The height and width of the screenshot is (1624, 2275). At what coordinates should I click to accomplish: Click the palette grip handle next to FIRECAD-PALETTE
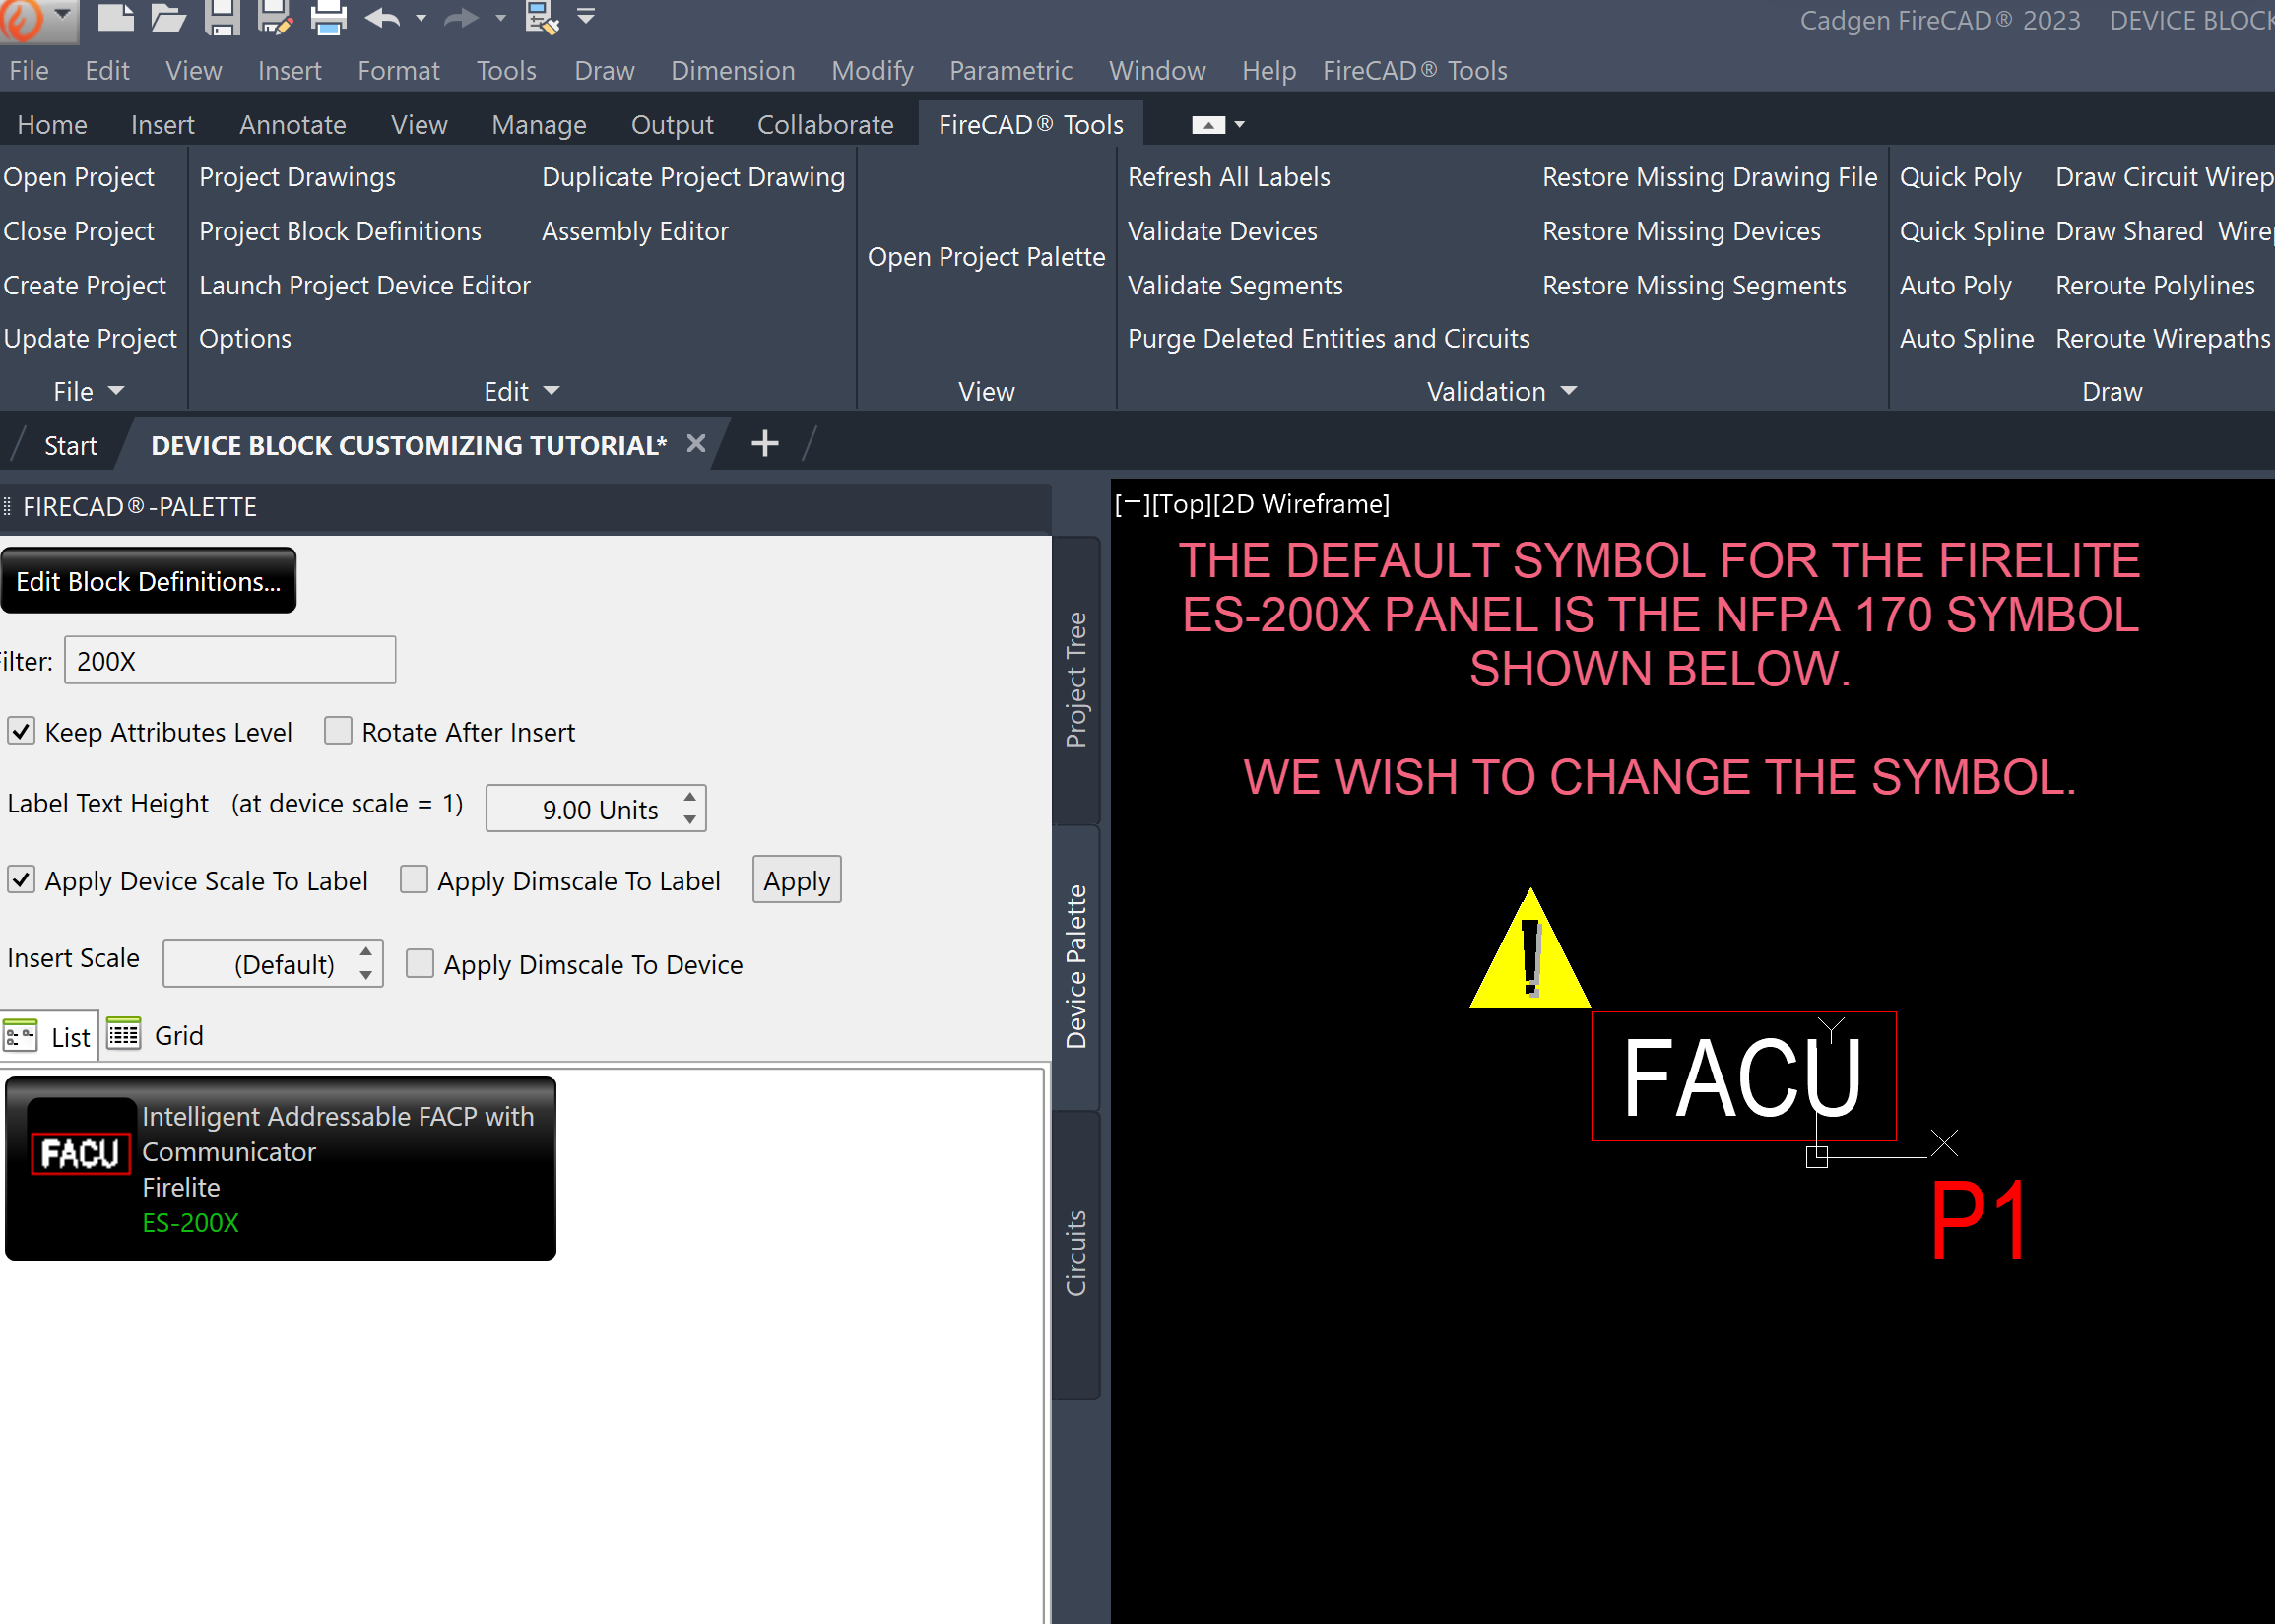[x=7, y=507]
